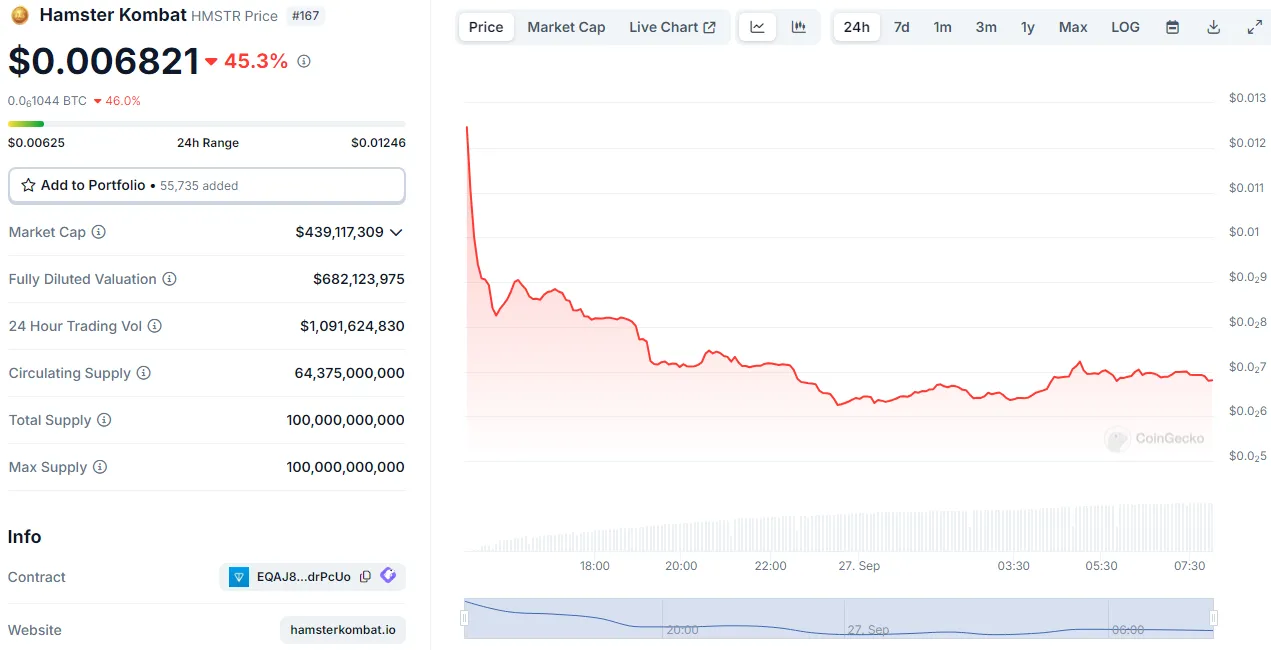Viewport: 1271px width, 650px height.
Task: Select the 7d timeframe tab
Action: [901, 27]
